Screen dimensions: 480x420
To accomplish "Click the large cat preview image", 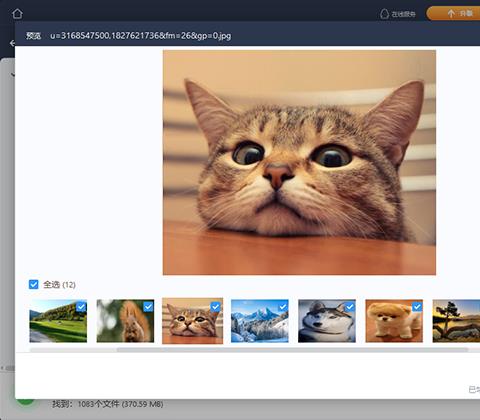I will [299, 162].
